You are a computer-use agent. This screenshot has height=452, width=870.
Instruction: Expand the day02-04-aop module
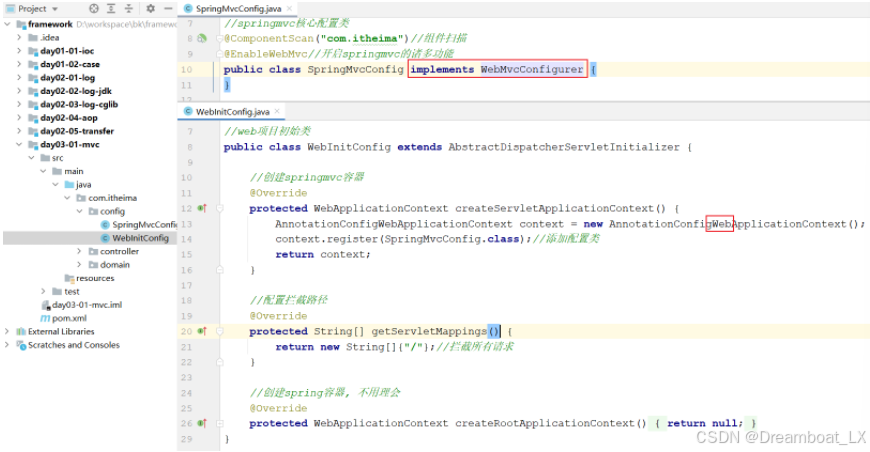tap(19, 118)
